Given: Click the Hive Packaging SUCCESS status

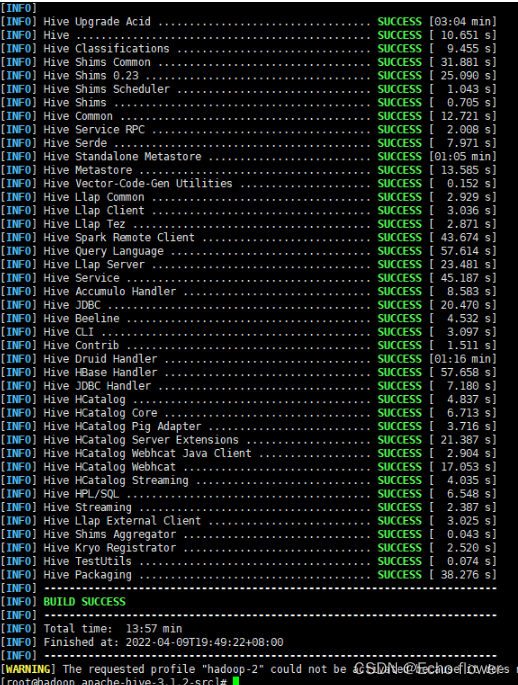Looking at the screenshot, I should [400, 574].
